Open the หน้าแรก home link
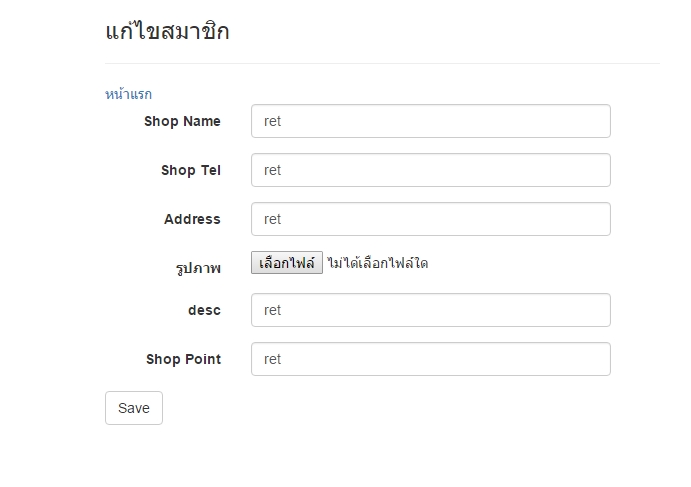The width and height of the screenshot is (691, 487). click(x=128, y=94)
